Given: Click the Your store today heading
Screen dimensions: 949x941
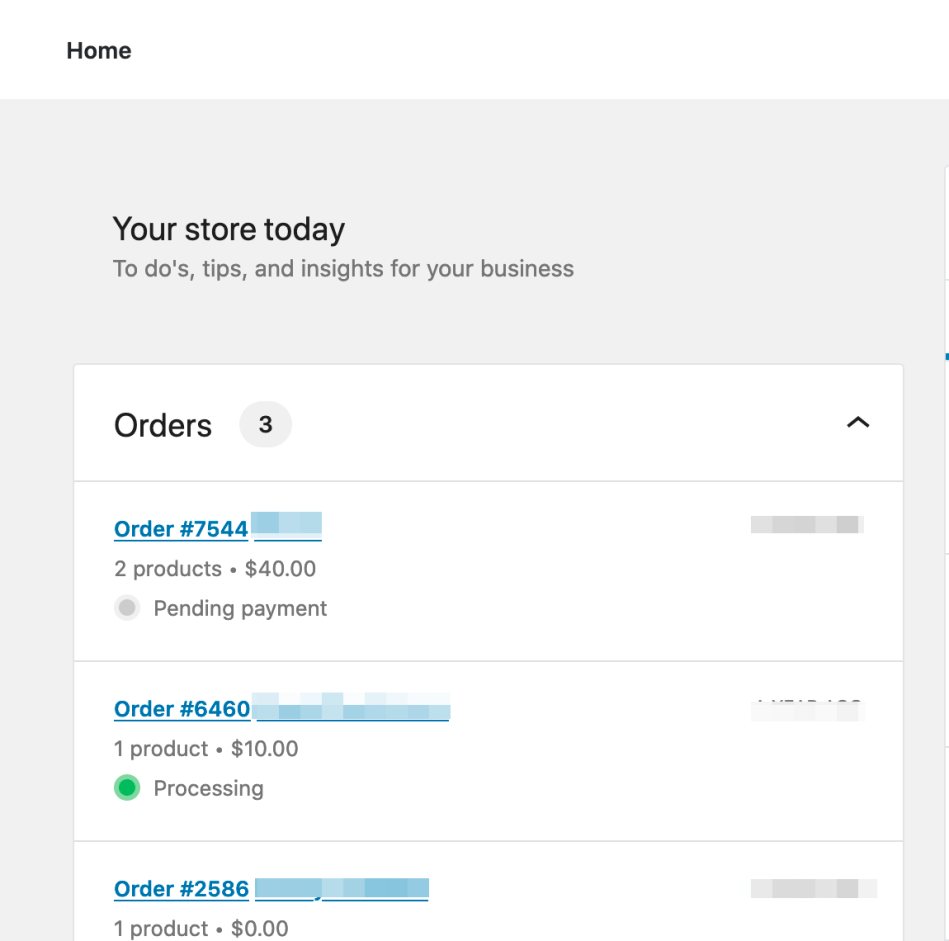Looking at the screenshot, I should (228, 229).
